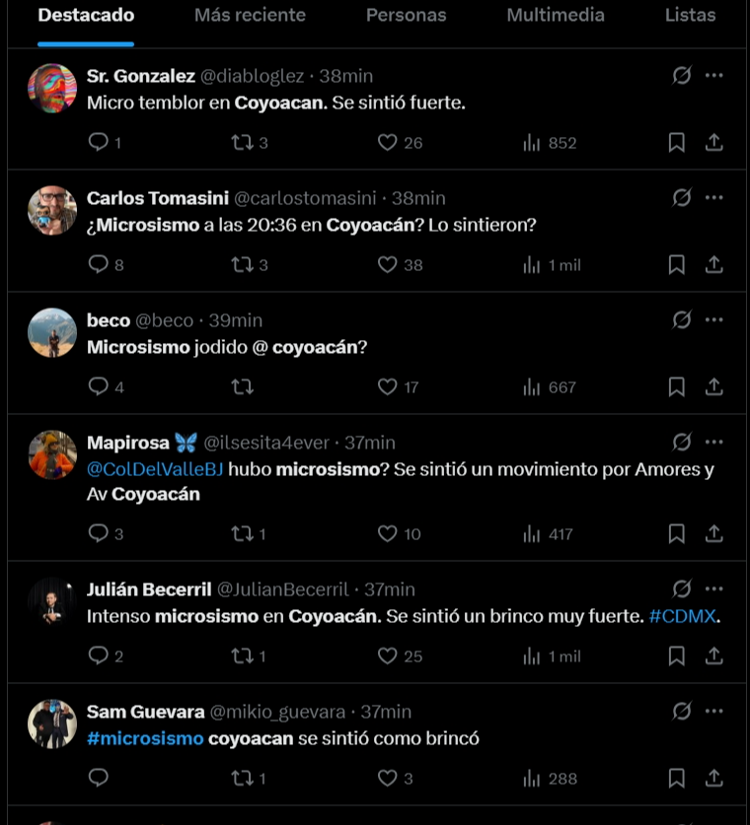This screenshot has height=825, width=750.
Task: Open Carlos Tomasini's profile picture
Action: 52,210
